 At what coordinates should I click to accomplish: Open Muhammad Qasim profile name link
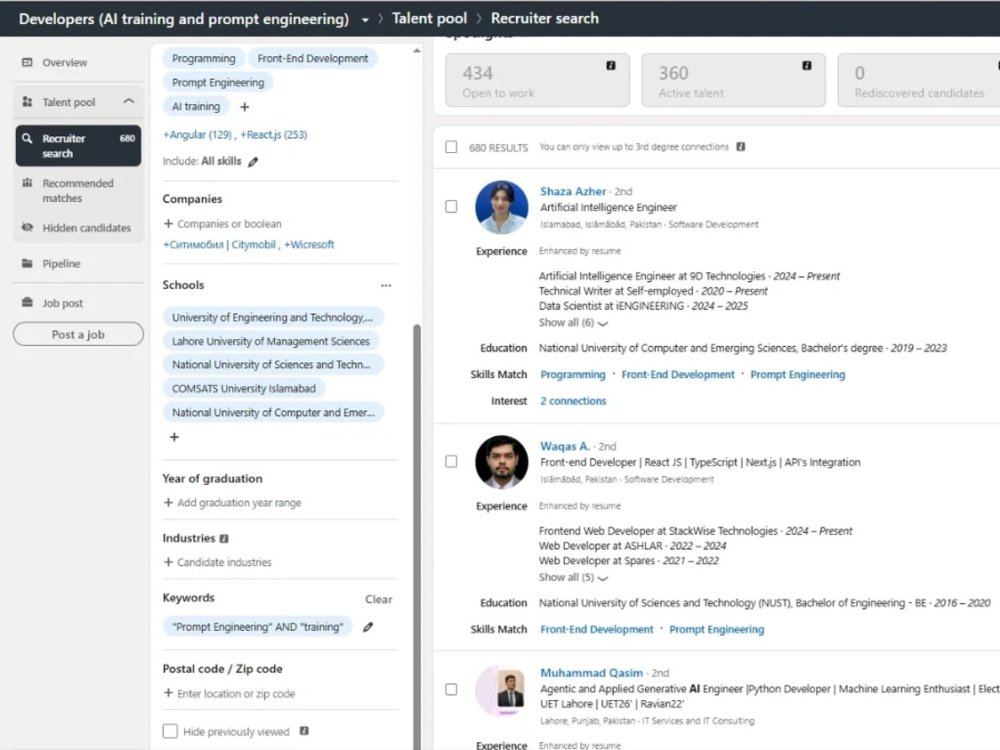591,673
